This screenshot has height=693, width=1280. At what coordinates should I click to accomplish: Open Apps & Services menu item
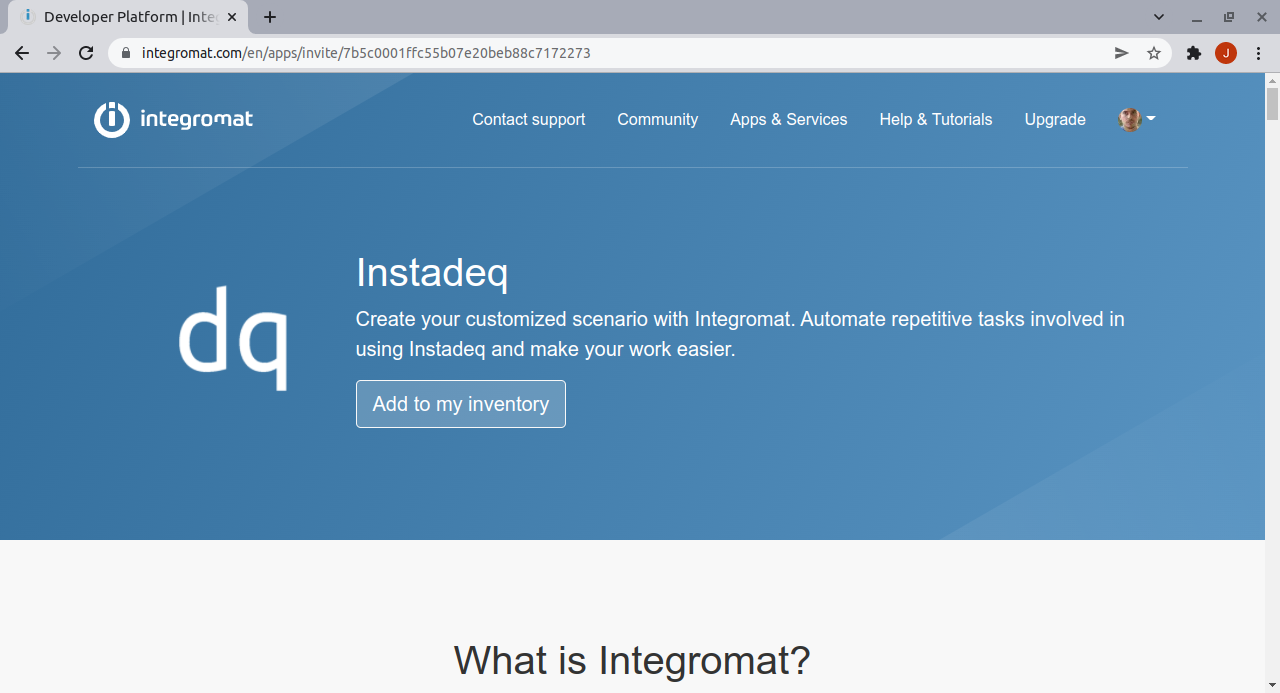click(789, 119)
